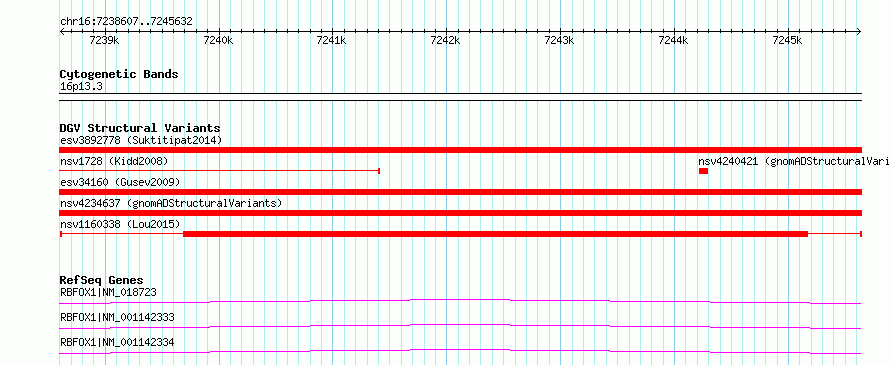This screenshot has height=365, width=890.
Task: Click the 7240k ruler tick label
Action: click(218, 40)
